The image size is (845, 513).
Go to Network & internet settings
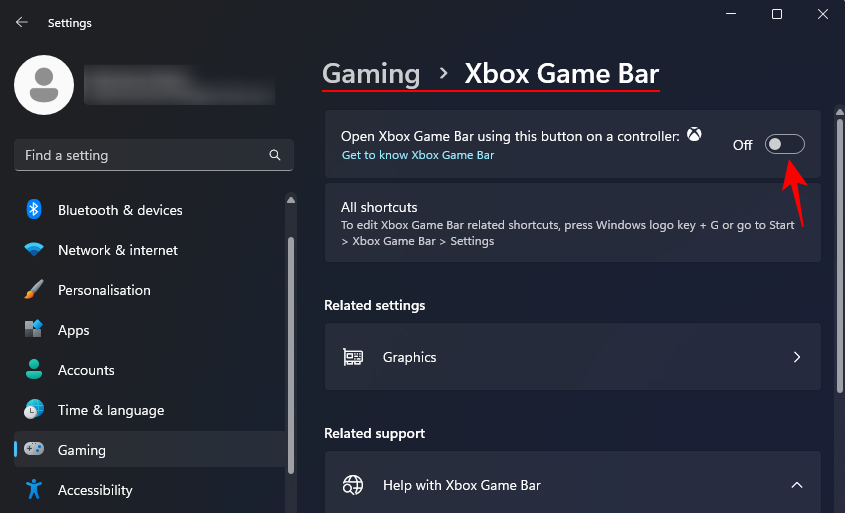(x=118, y=250)
